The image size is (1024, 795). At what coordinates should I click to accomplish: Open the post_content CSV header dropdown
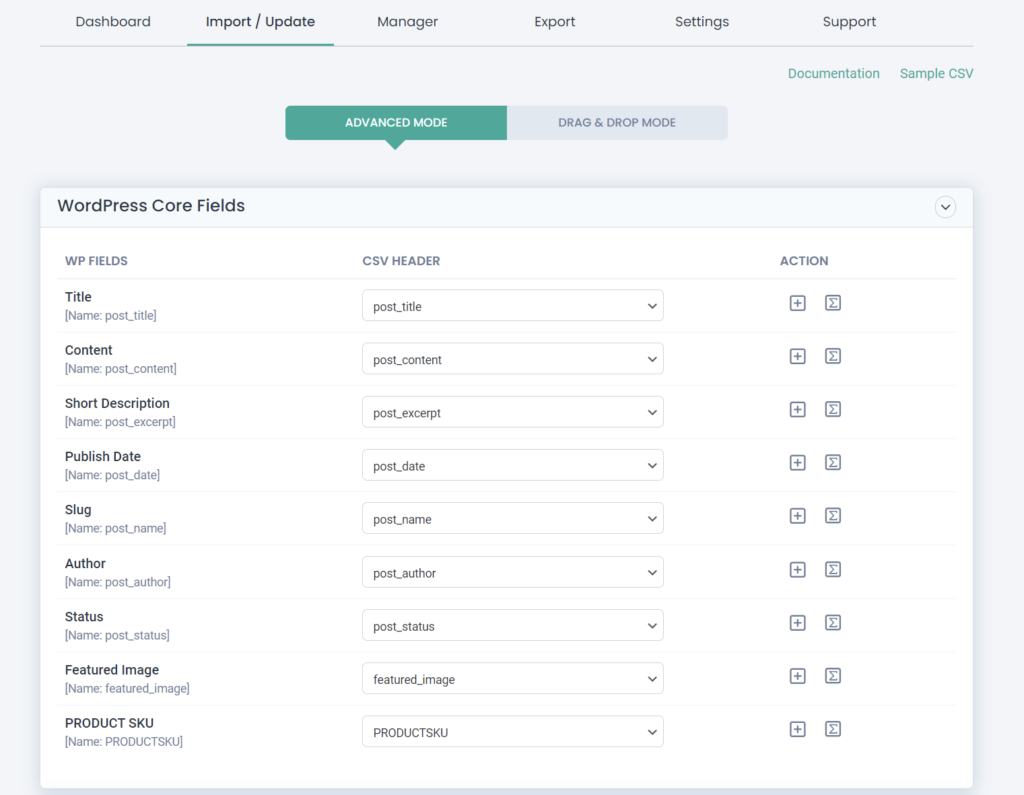point(513,359)
